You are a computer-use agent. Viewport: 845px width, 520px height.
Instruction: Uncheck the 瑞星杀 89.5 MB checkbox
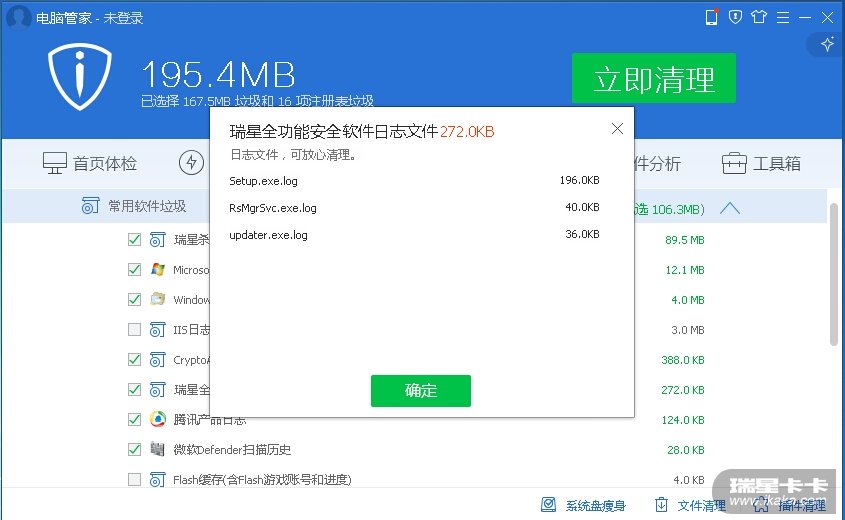(134, 239)
